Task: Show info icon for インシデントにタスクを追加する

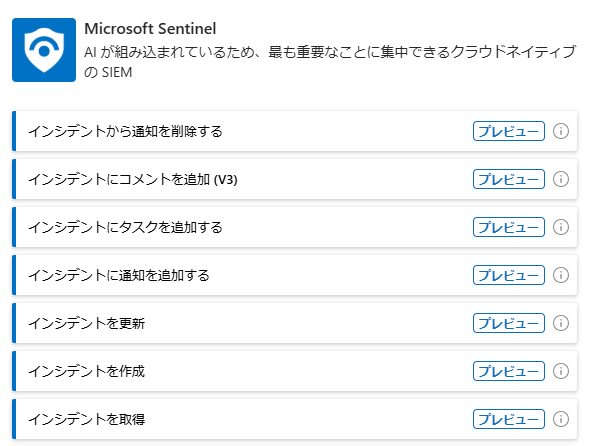Action: click(x=561, y=227)
